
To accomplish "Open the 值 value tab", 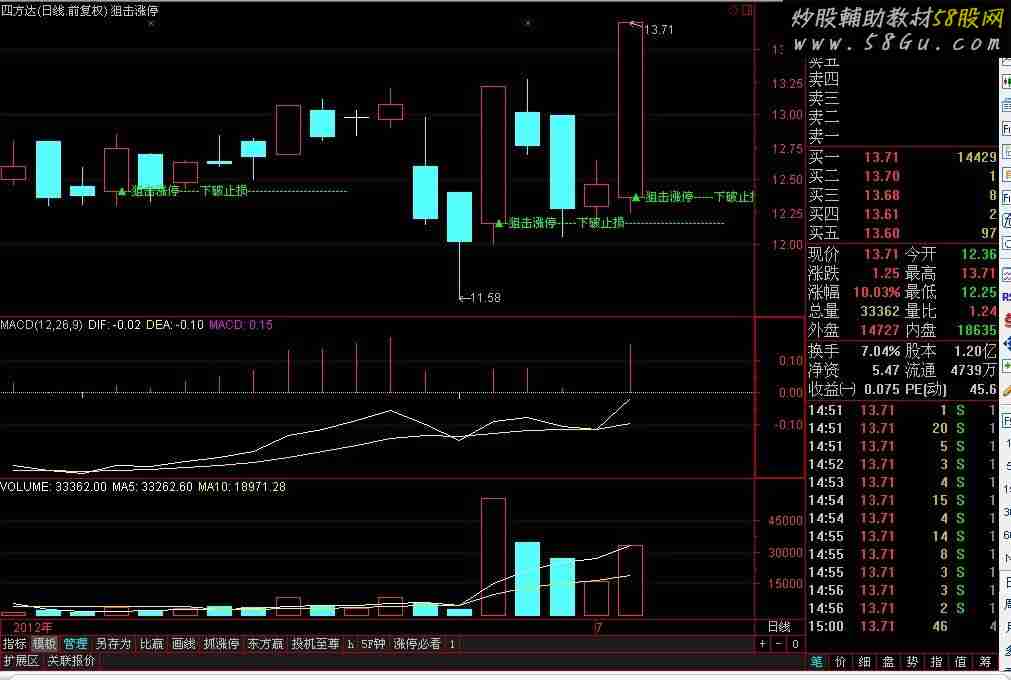I will coord(961,661).
